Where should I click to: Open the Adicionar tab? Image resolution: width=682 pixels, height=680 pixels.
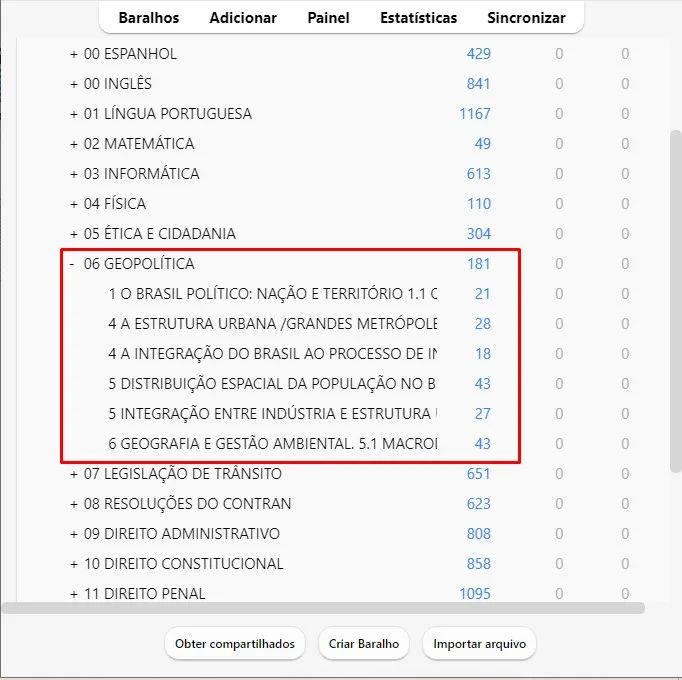pyautogui.click(x=243, y=18)
